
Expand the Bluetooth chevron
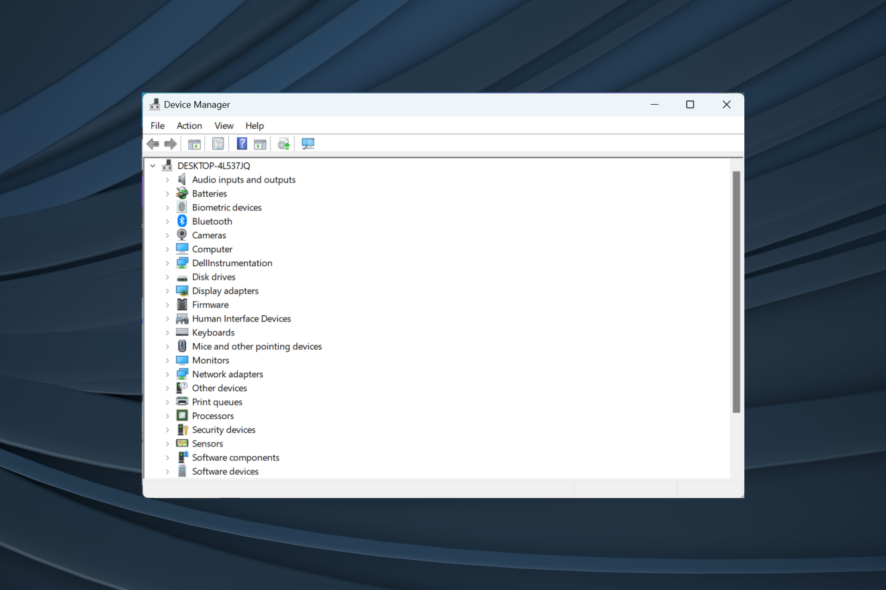click(167, 222)
